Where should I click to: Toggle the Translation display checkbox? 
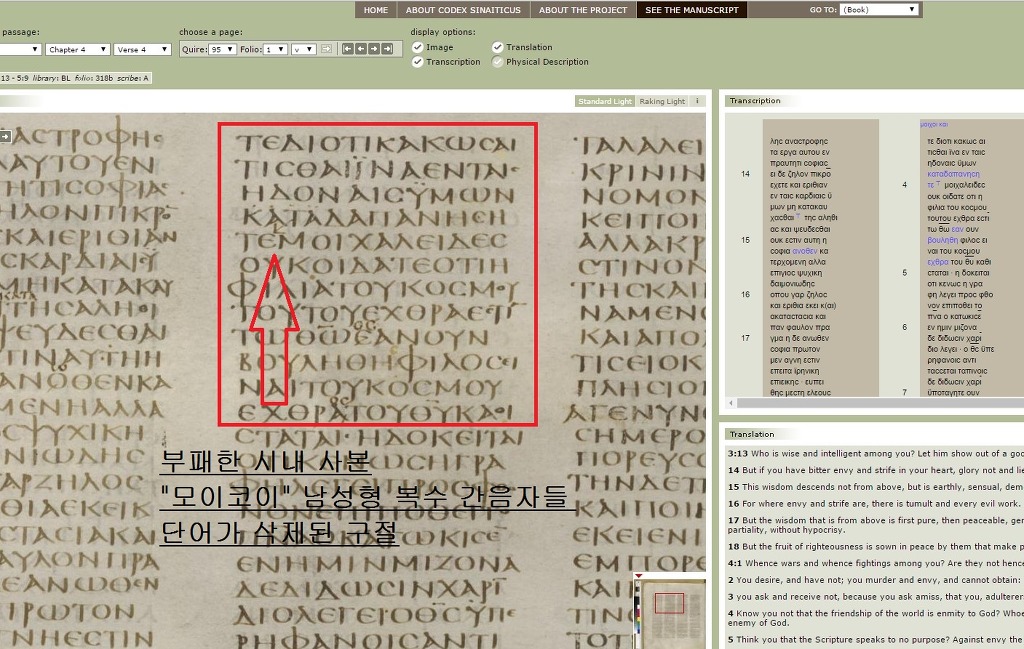tap(498, 47)
